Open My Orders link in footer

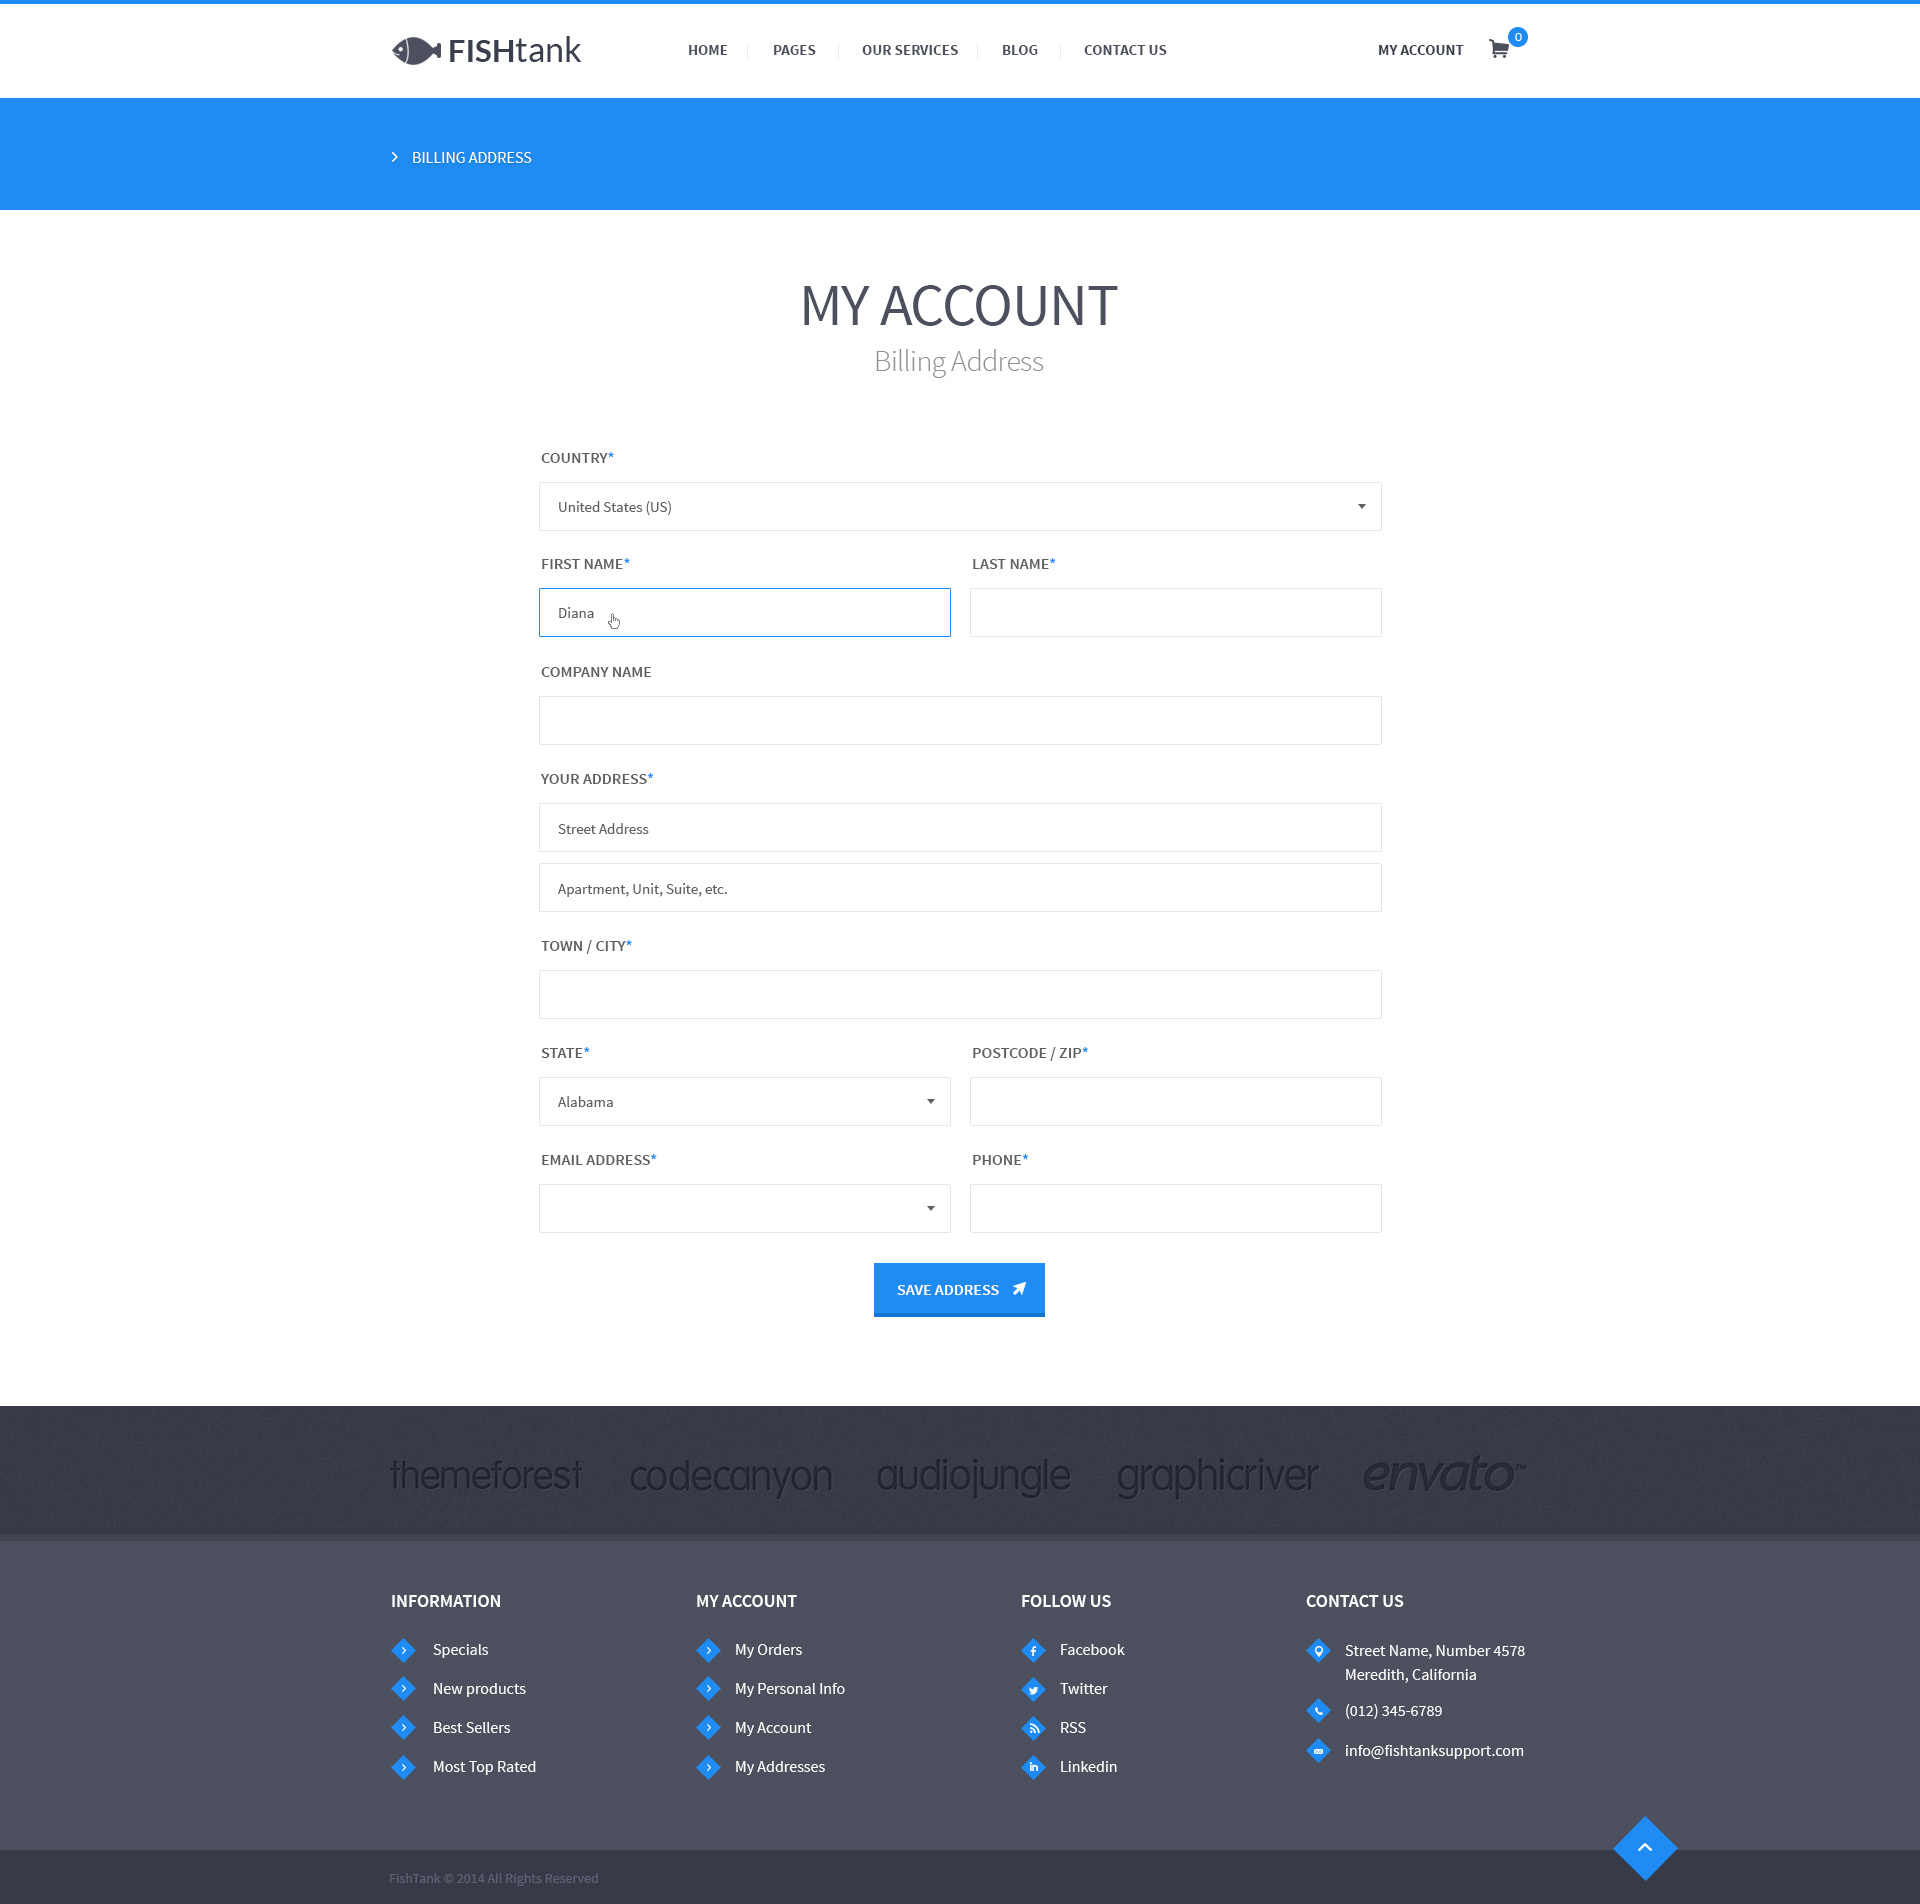(767, 1650)
